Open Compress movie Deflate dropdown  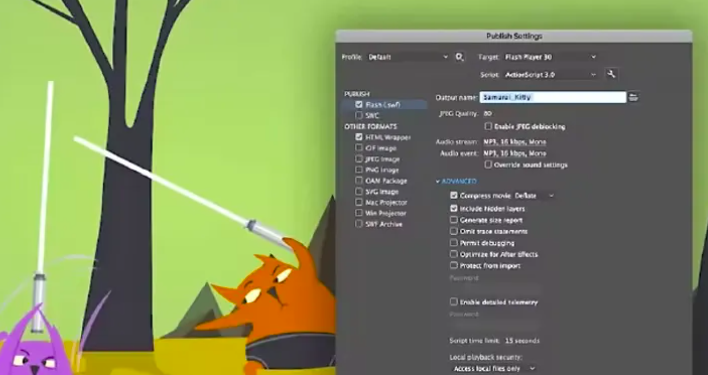click(x=534, y=196)
